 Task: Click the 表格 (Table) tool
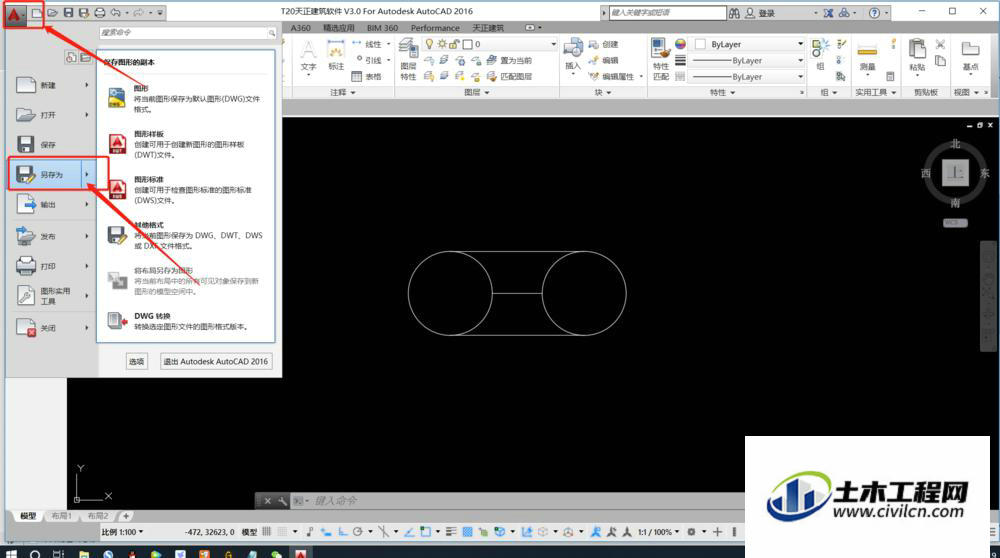[367, 77]
